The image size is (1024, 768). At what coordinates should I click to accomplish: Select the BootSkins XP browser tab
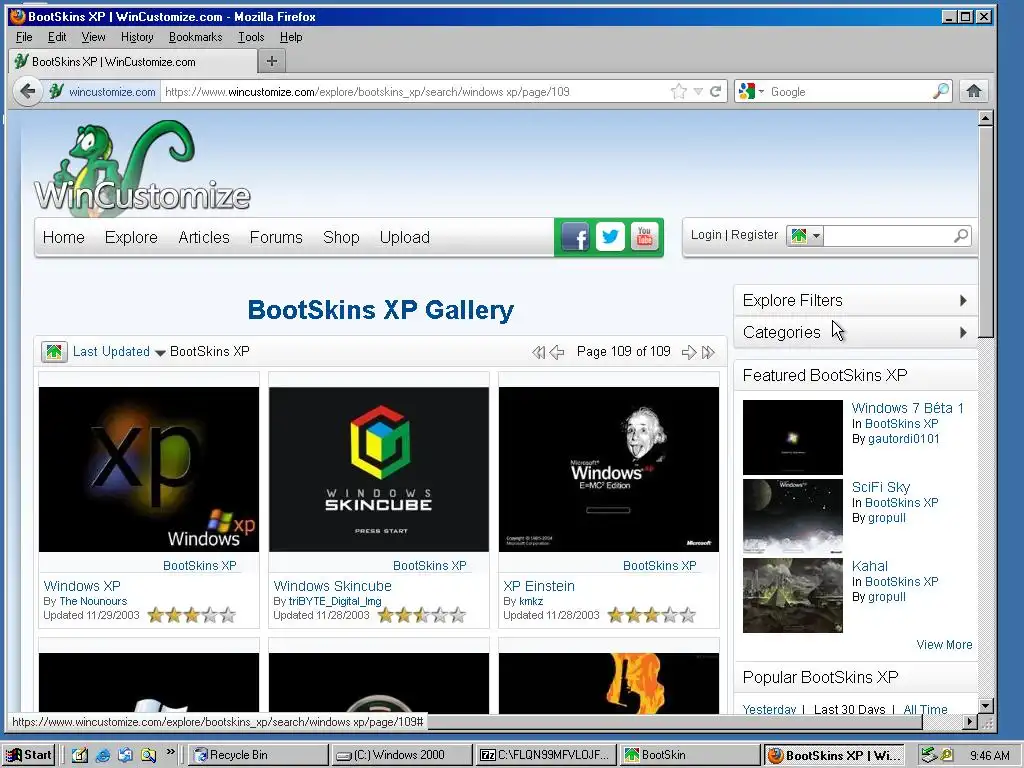coord(134,61)
